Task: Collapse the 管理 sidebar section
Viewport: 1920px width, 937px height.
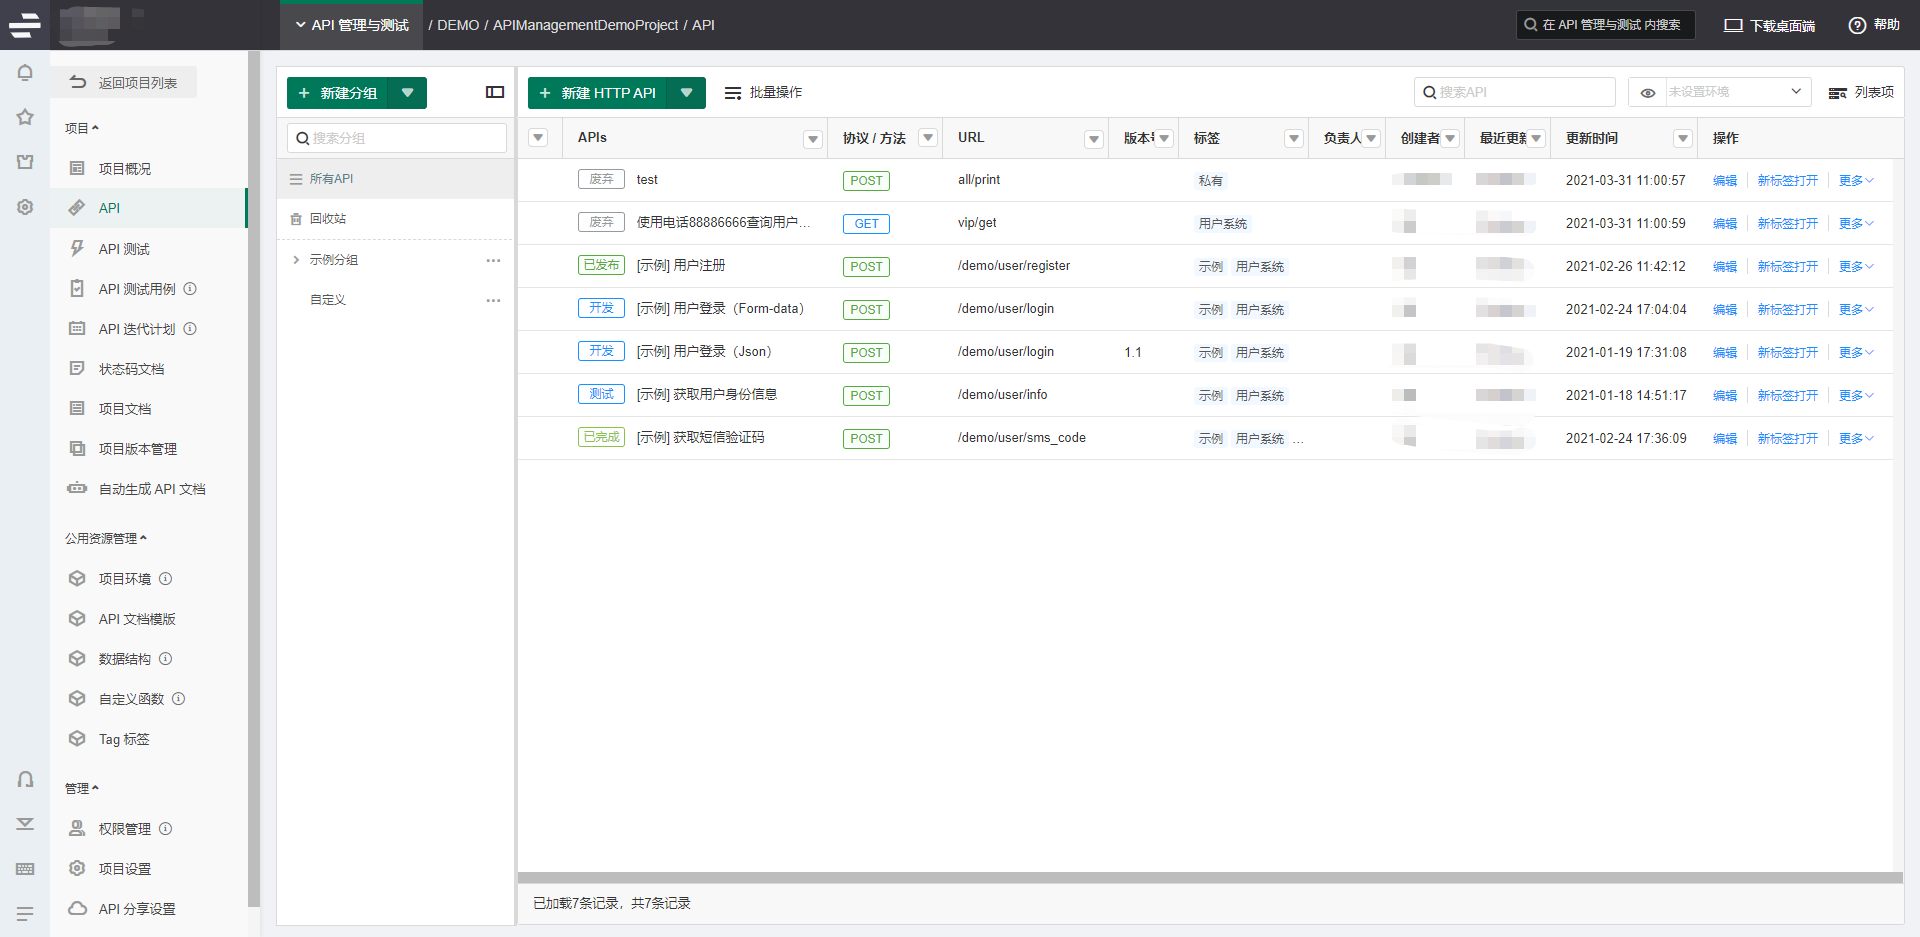Action: pos(82,788)
